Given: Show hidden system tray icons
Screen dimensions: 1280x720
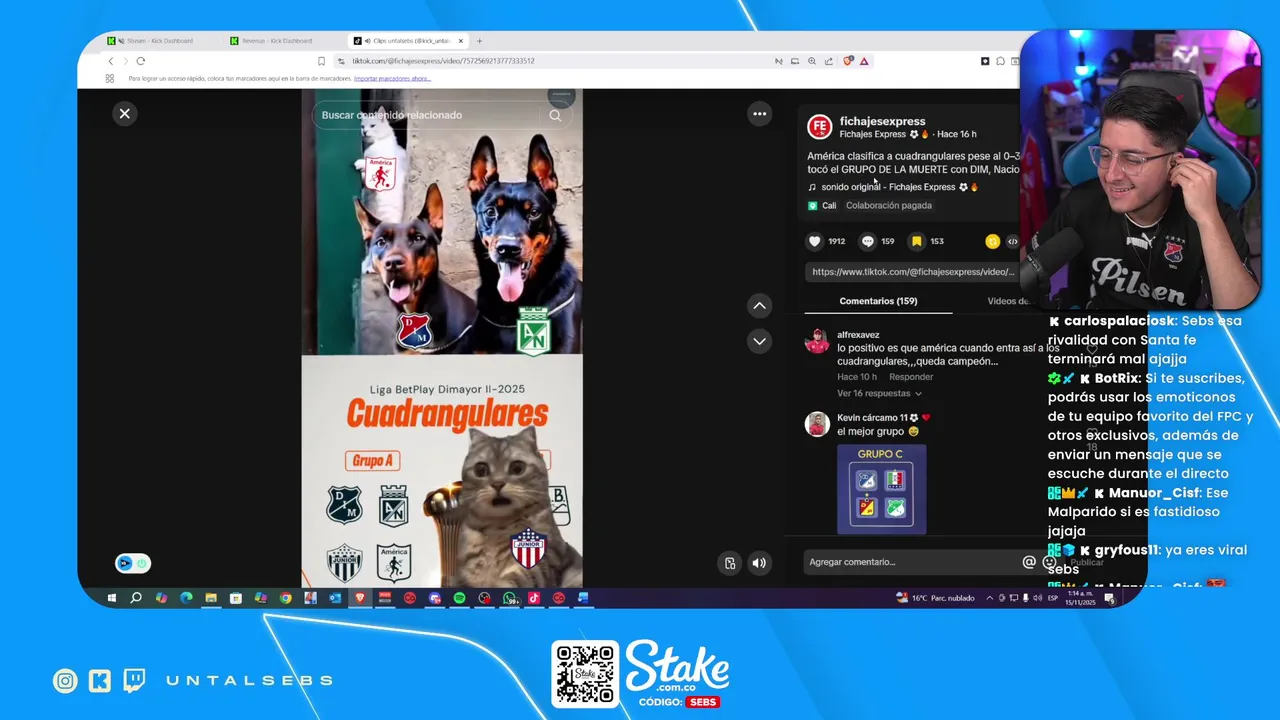Looking at the screenshot, I should (990, 598).
